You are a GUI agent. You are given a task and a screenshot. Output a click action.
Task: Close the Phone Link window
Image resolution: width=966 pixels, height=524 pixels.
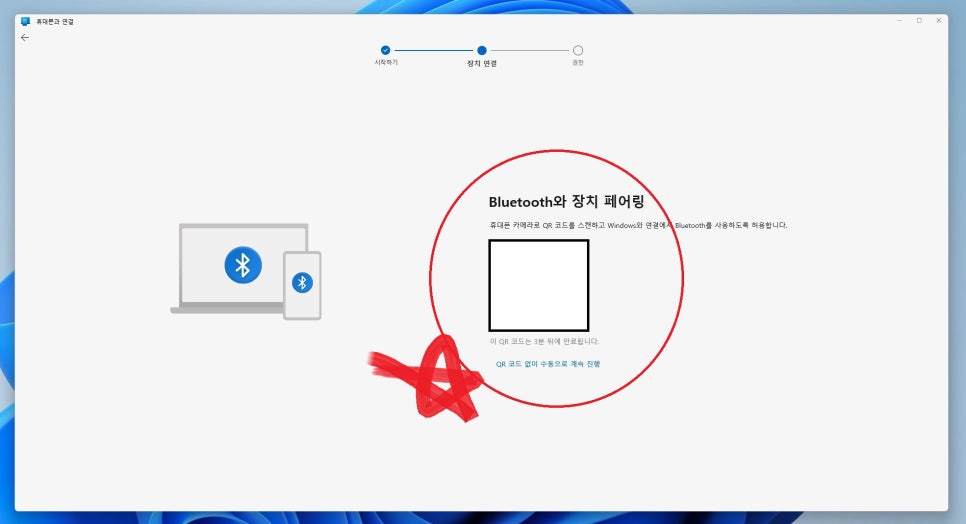tap(939, 20)
